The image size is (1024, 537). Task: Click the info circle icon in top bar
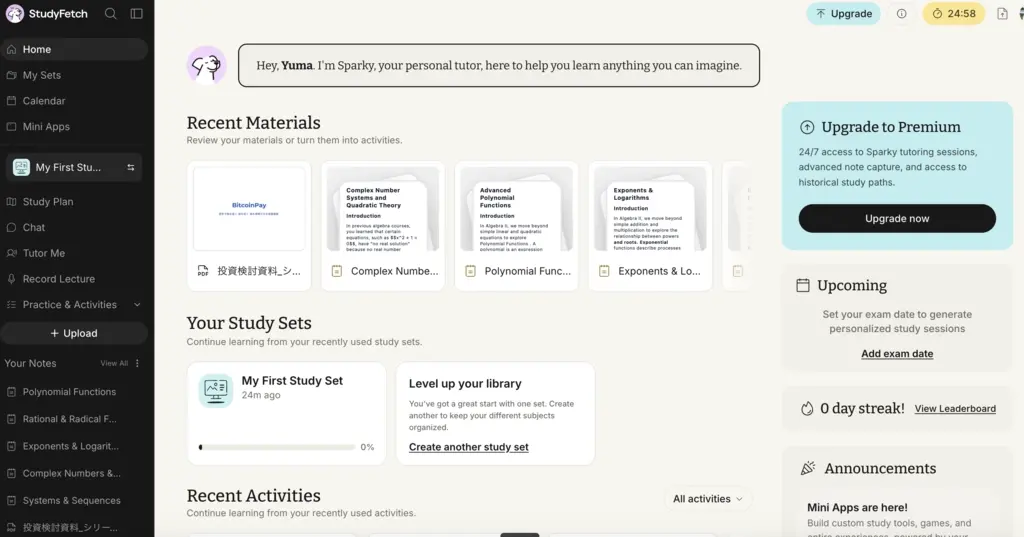coord(901,14)
